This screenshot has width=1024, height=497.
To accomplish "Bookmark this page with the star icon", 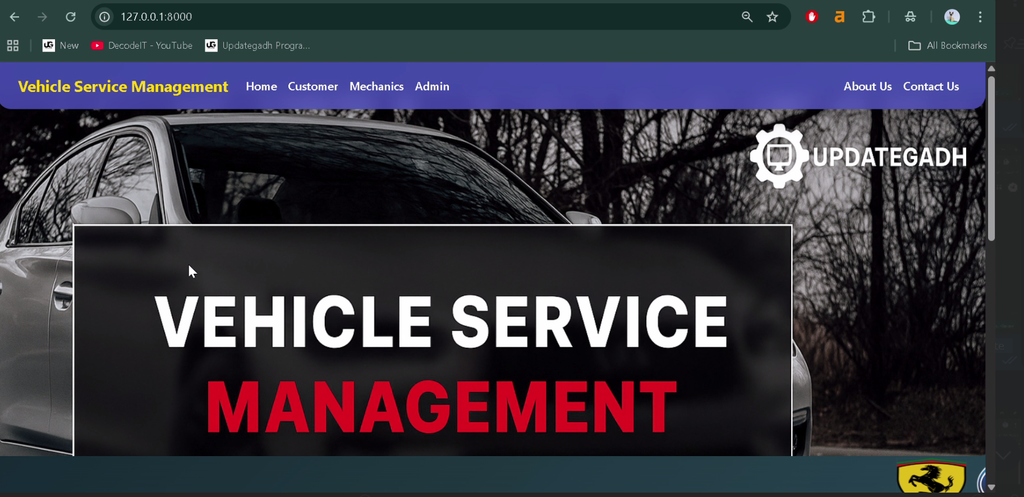I will tap(773, 17).
